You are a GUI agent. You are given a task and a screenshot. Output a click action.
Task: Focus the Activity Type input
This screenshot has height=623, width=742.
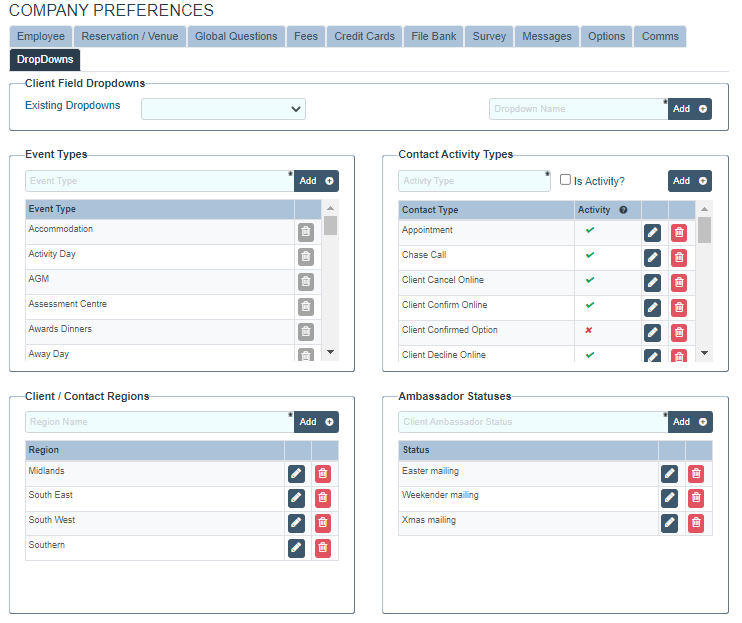(474, 181)
